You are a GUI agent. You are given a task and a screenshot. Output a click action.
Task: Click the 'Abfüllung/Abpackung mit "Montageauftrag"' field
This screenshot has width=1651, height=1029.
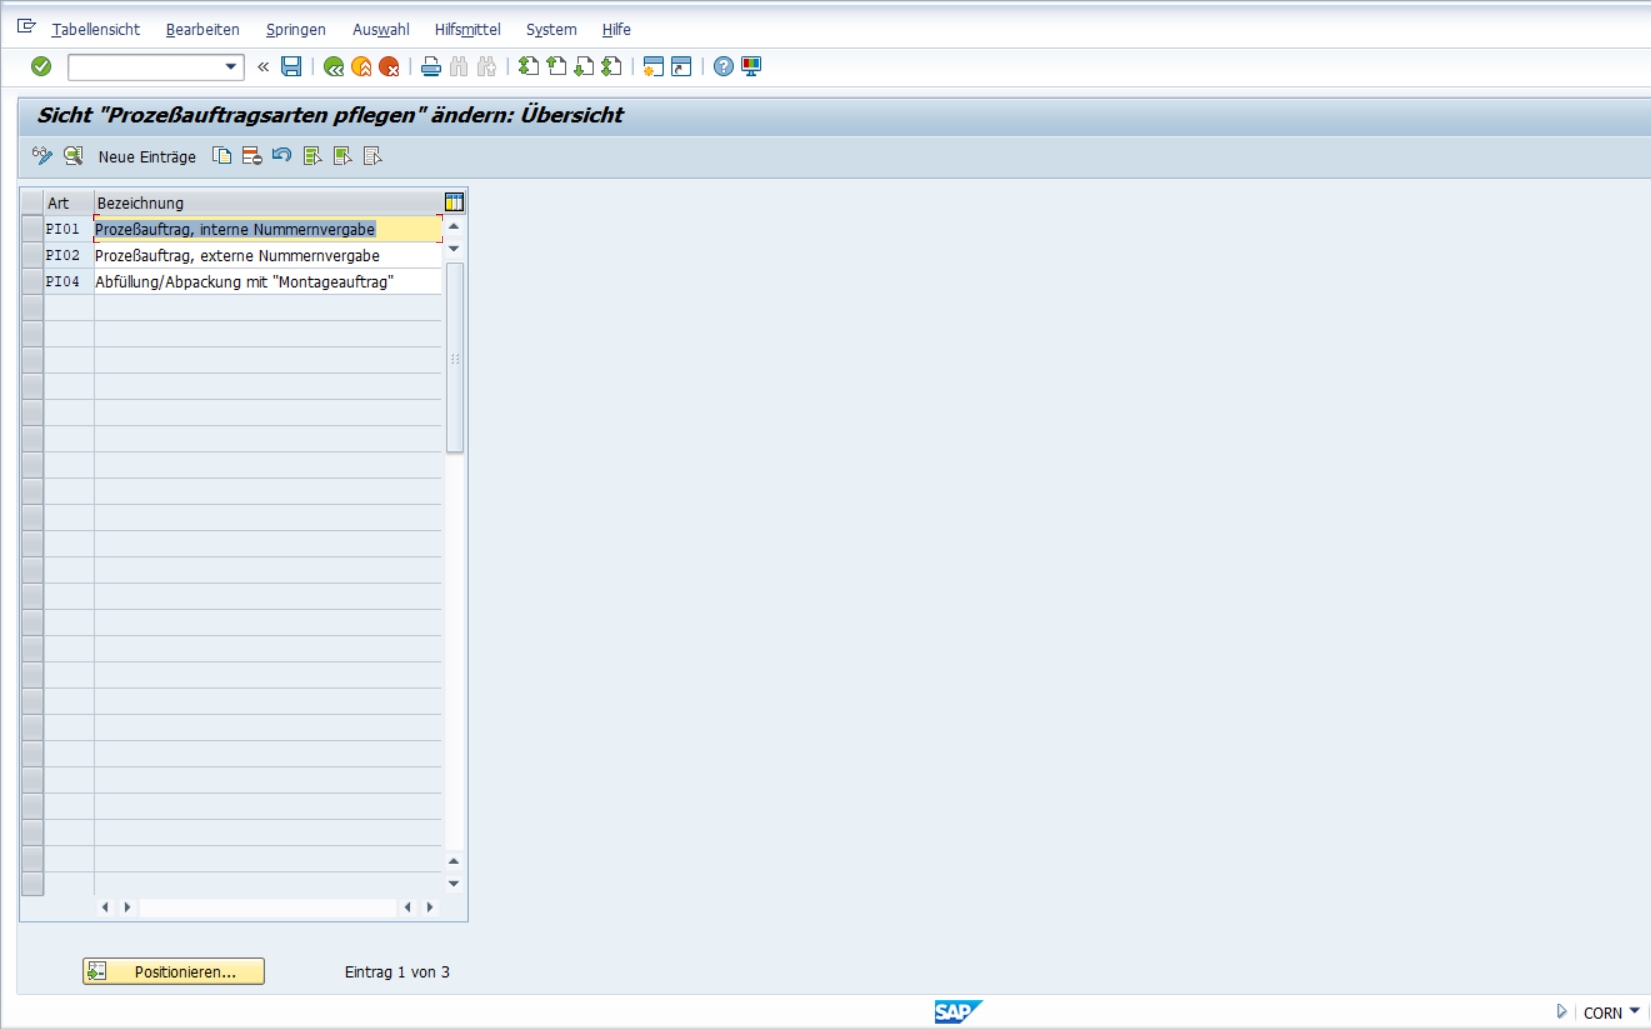coord(268,281)
